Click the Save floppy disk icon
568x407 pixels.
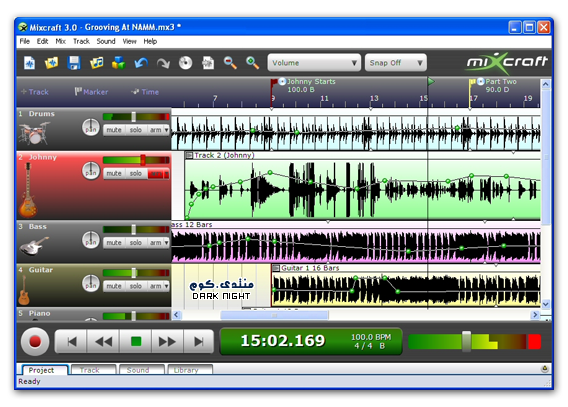pos(74,63)
